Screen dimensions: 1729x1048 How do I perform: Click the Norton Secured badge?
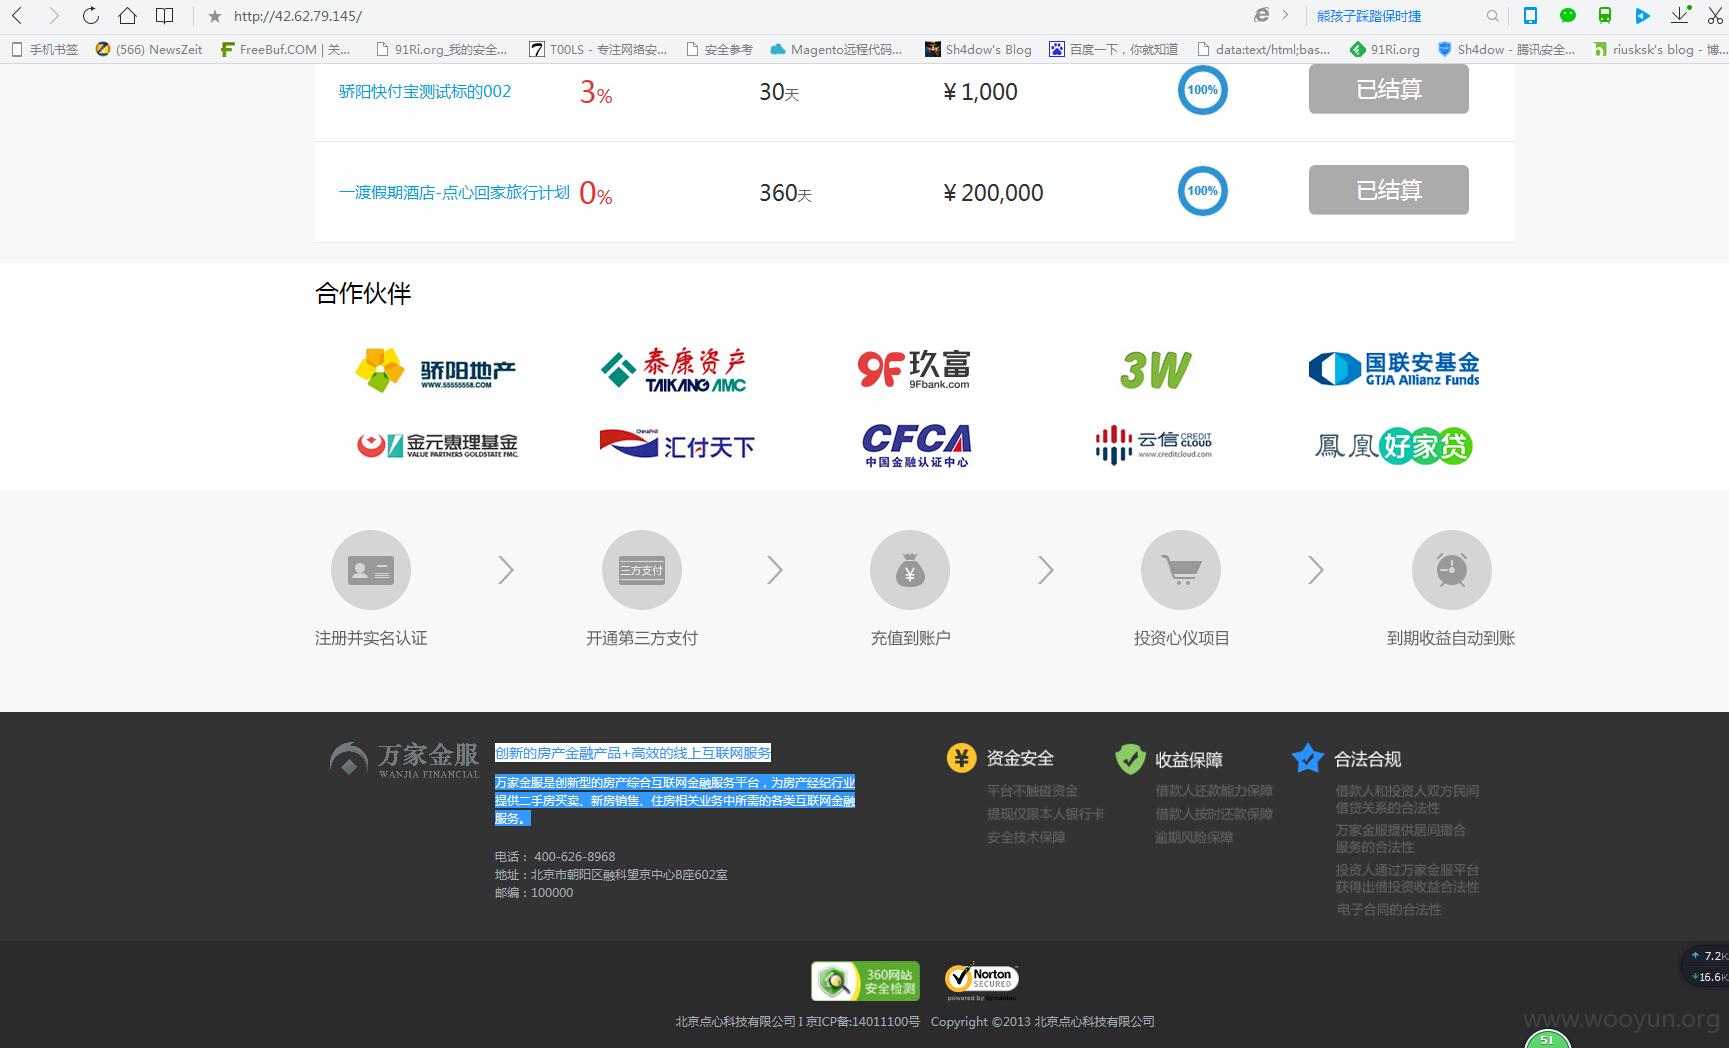[x=981, y=981]
